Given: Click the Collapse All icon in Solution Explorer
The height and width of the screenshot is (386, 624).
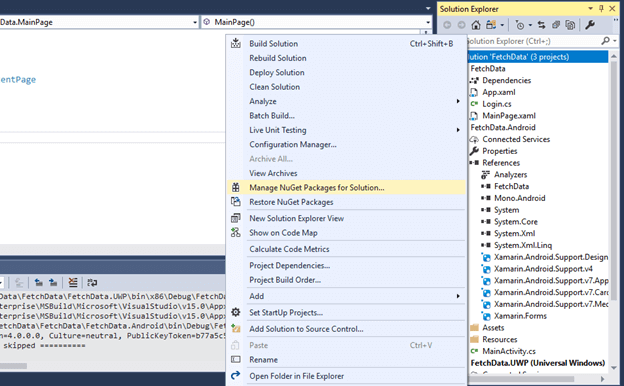Looking at the screenshot, I should 556,25.
